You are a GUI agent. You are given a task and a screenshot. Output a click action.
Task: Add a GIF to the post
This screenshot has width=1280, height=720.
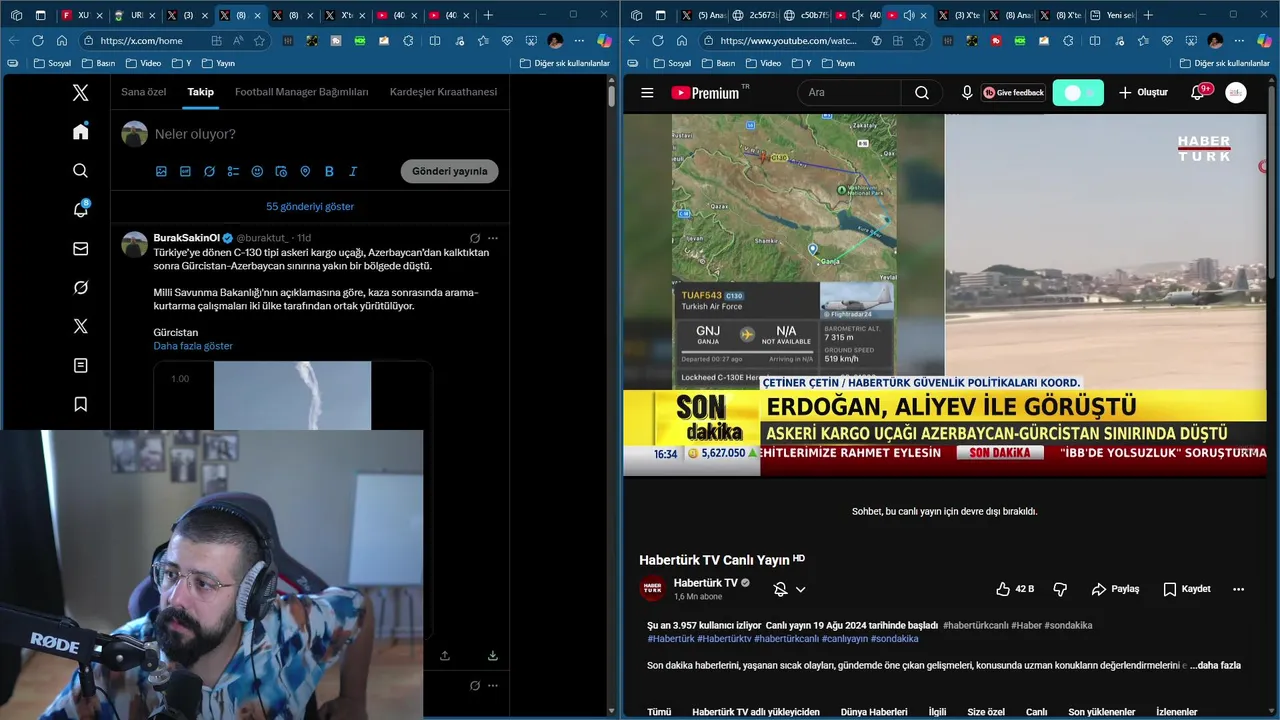pyautogui.click(x=185, y=171)
